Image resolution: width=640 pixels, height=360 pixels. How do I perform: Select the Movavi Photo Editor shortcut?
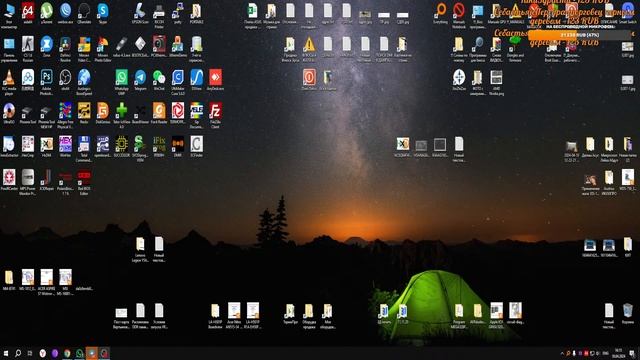tap(103, 44)
